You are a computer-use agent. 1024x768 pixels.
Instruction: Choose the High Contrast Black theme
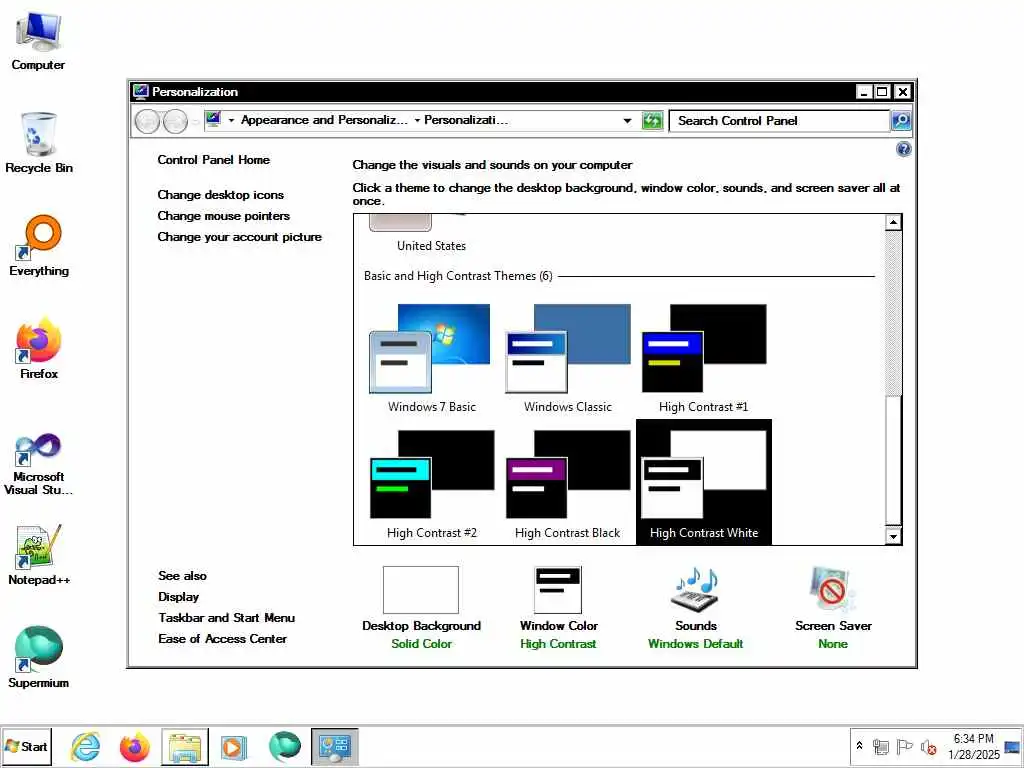pyautogui.click(x=568, y=484)
